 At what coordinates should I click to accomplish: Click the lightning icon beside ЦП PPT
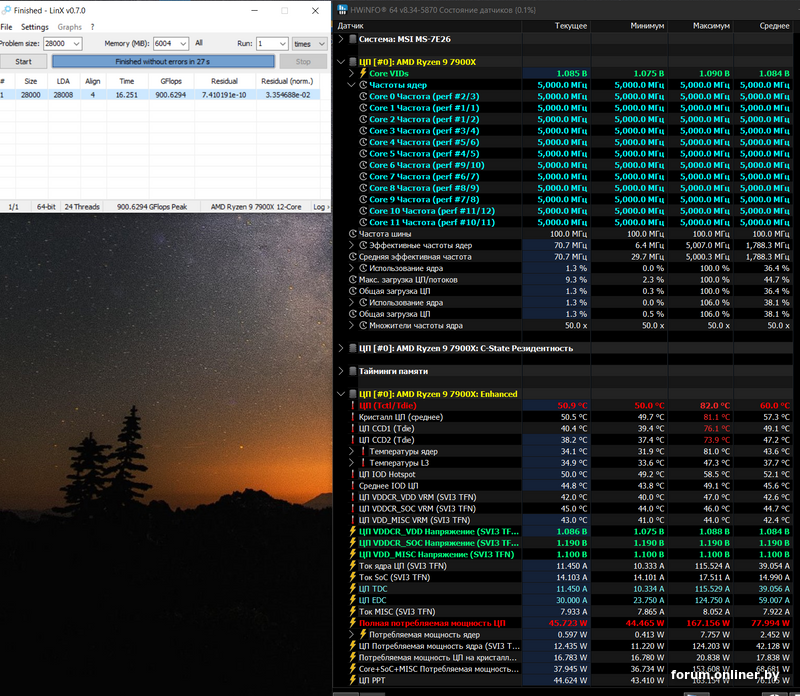click(x=352, y=680)
